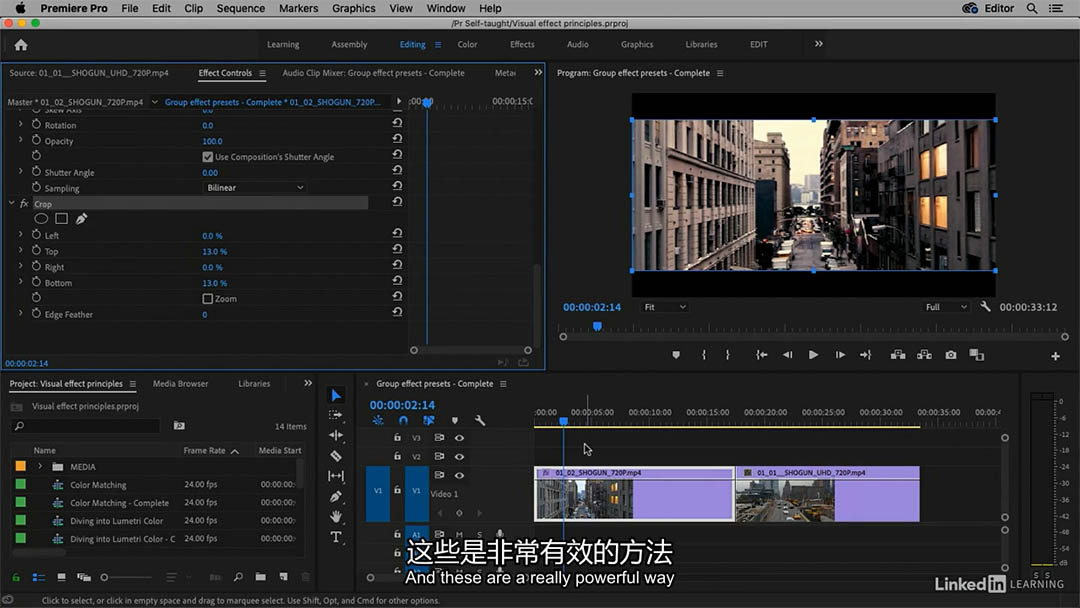Image resolution: width=1080 pixels, height=608 pixels.
Task: Click the Program monitor playhead marker
Action: (x=597, y=326)
